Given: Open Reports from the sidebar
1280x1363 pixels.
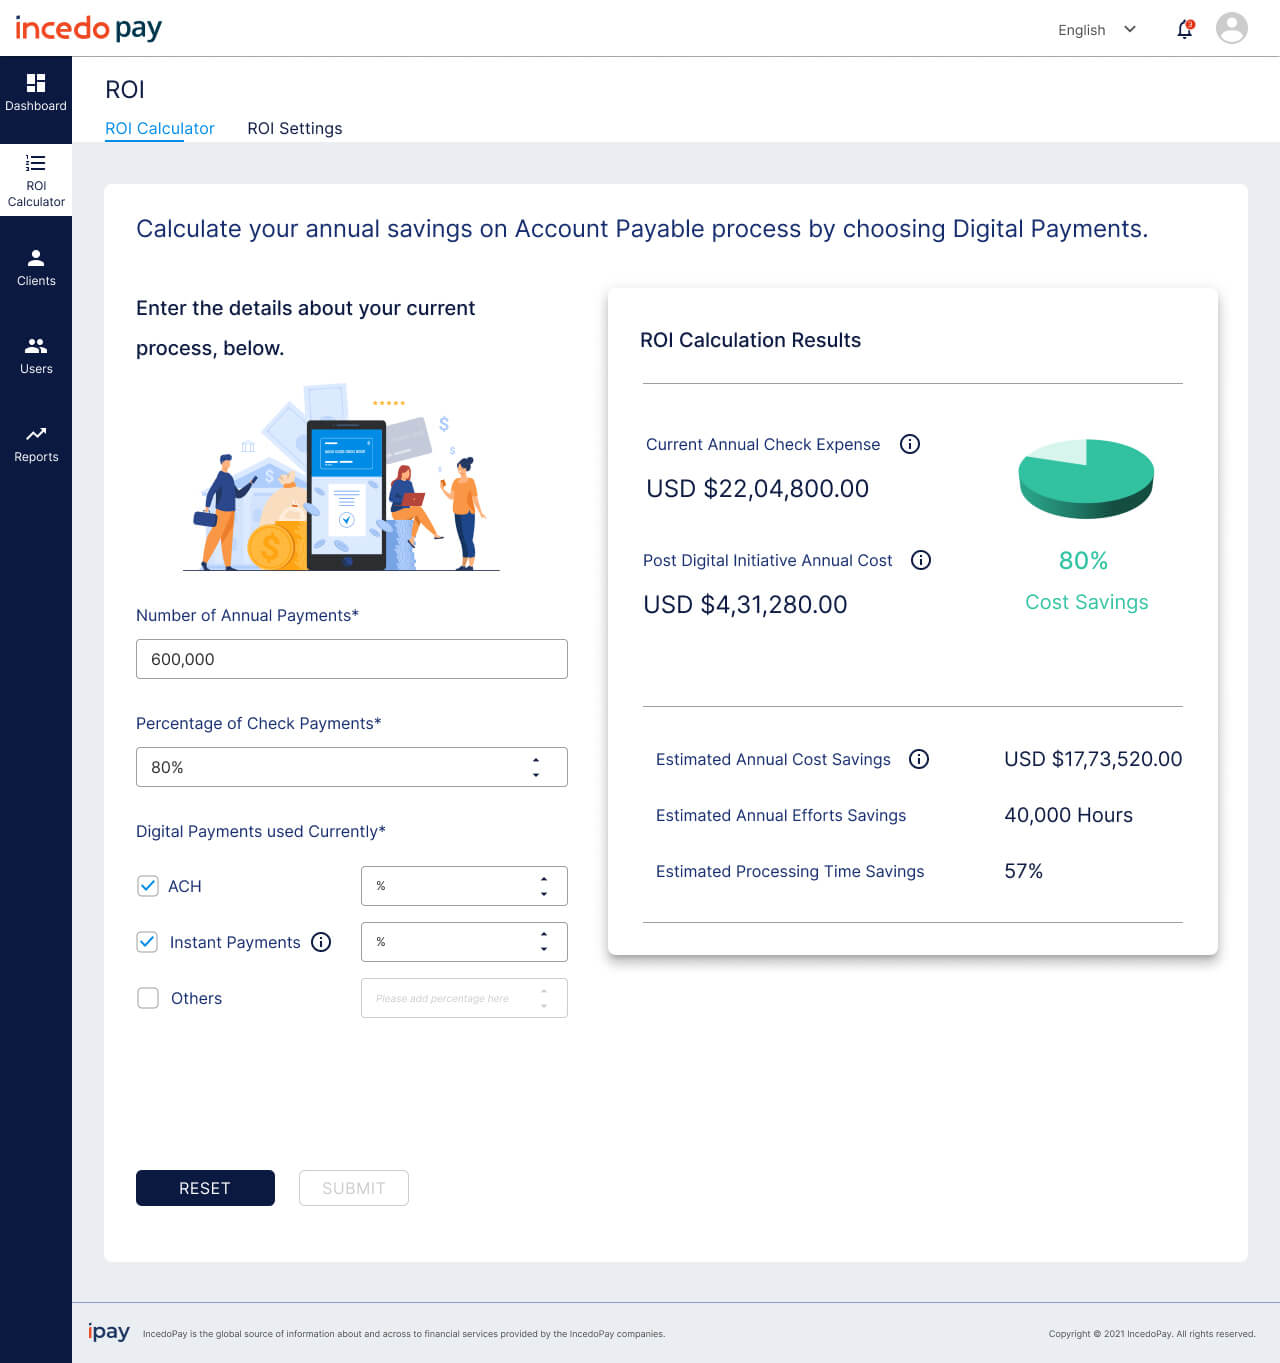Looking at the screenshot, I should (x=36, y=440).
